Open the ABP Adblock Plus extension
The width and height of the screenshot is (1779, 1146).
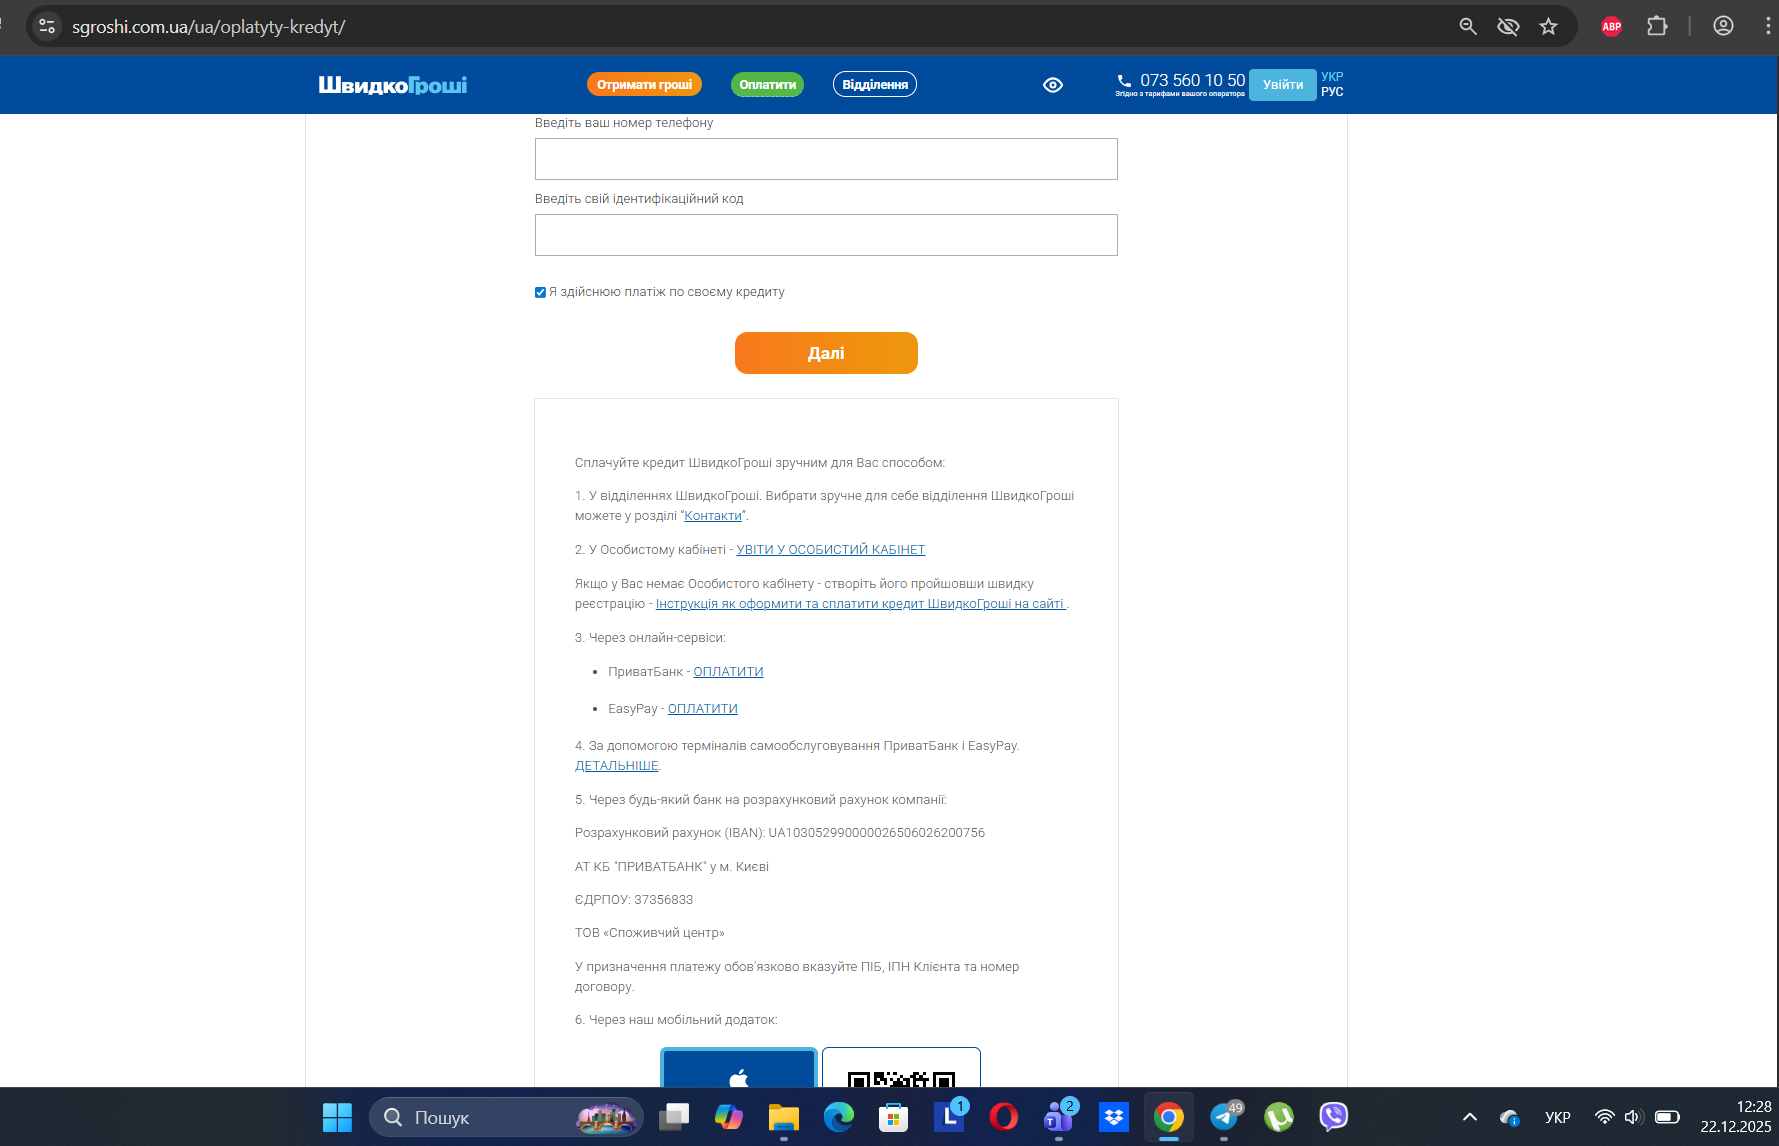pos(1612,27)
